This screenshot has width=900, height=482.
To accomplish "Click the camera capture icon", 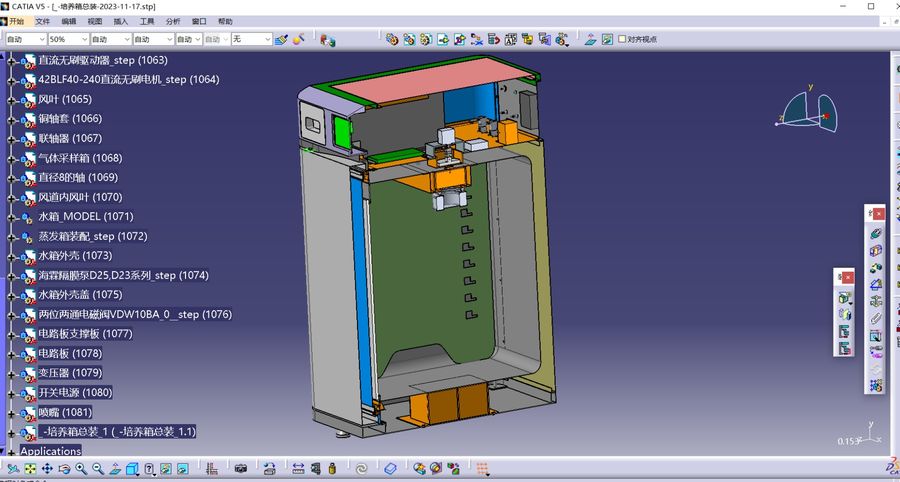I will [240, 469].
